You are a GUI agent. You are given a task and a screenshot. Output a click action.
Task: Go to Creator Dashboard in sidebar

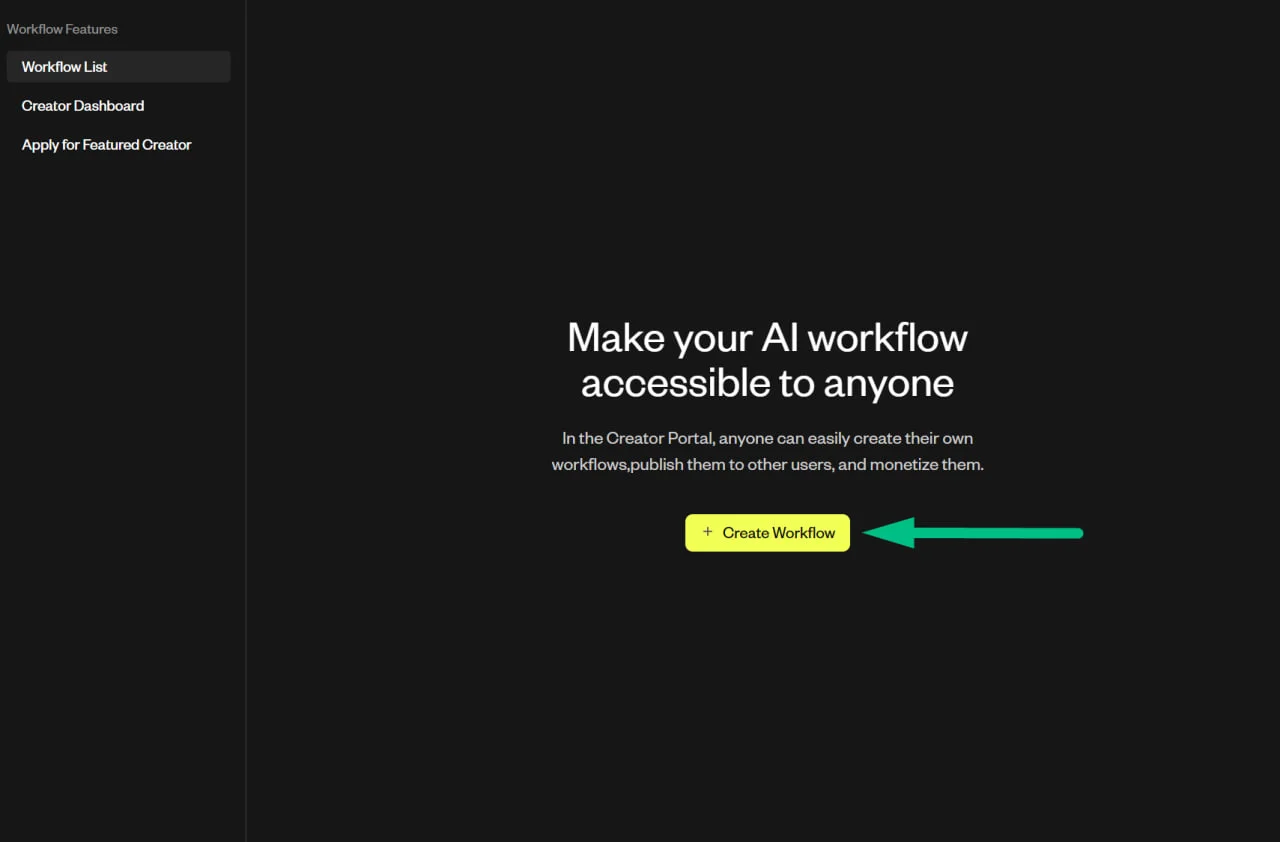click(x=83, y=106)
